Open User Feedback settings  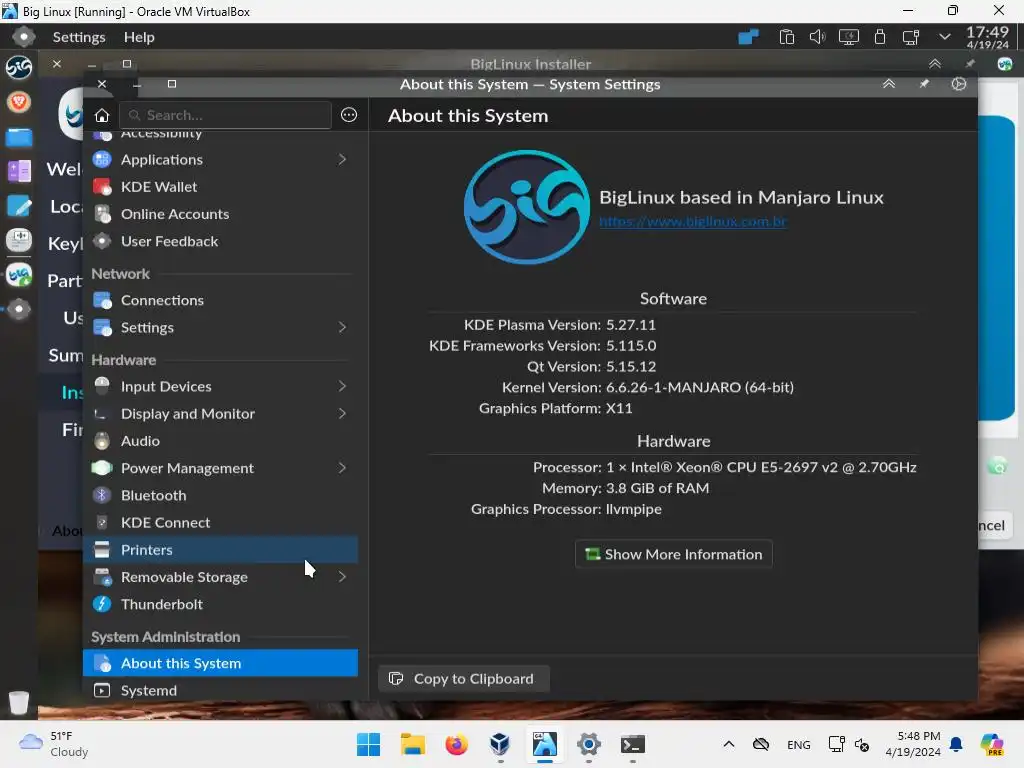click(221, 242)
